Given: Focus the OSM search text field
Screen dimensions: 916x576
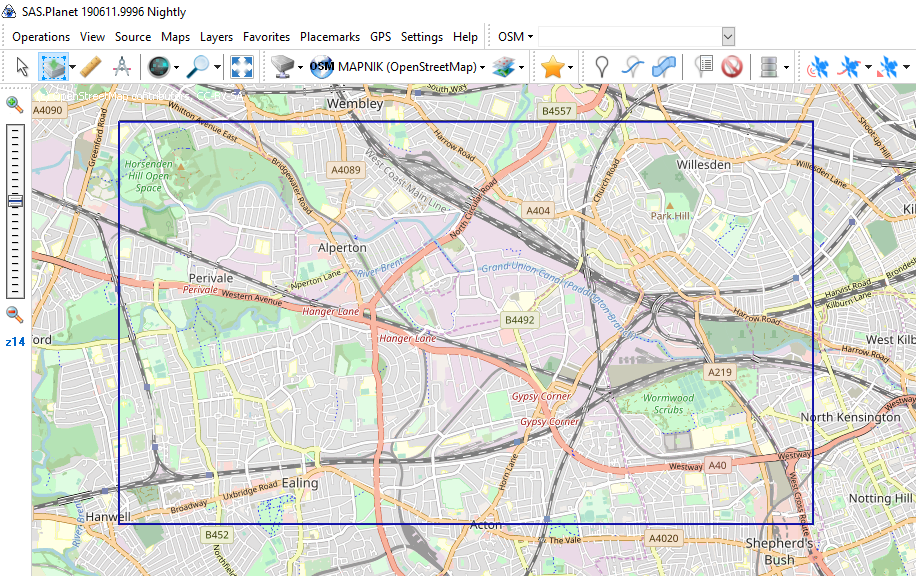Looking at the screenshot, I should coord(630,37).
